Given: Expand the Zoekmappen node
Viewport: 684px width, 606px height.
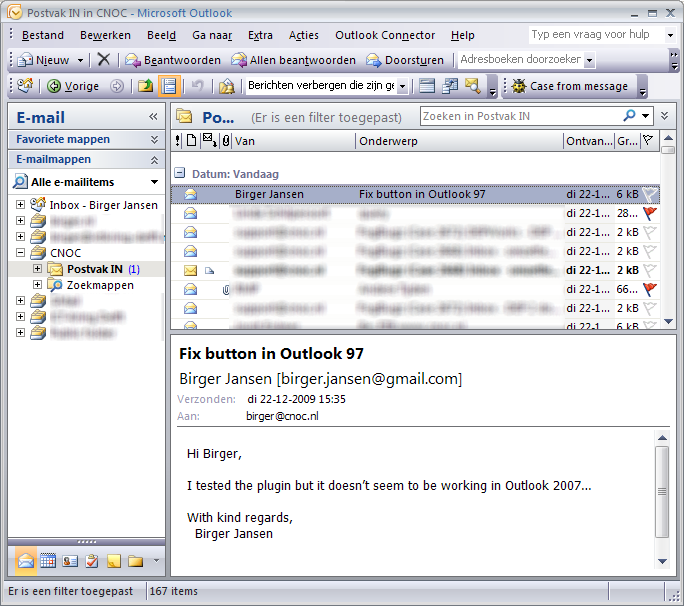Looking at the screenshot, I should pyautogui.click(x=37, y=284).
